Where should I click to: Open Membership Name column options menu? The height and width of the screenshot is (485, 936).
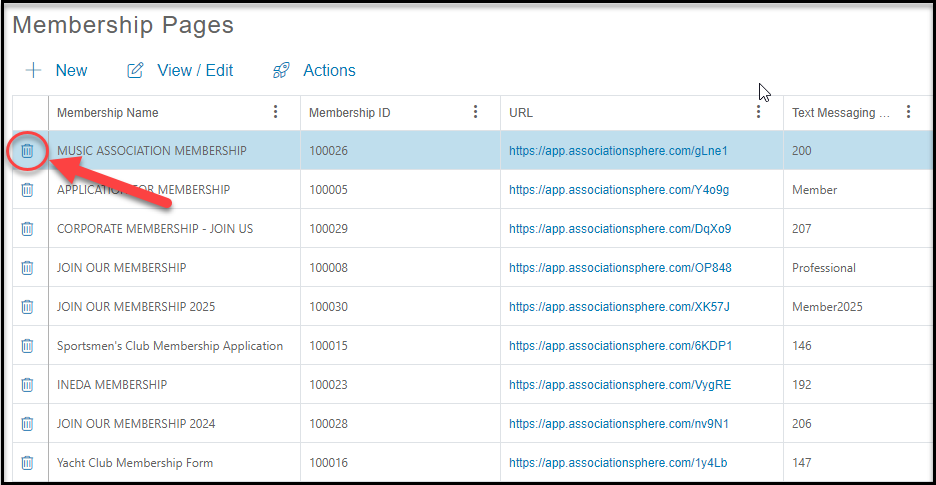click(275, 112)
